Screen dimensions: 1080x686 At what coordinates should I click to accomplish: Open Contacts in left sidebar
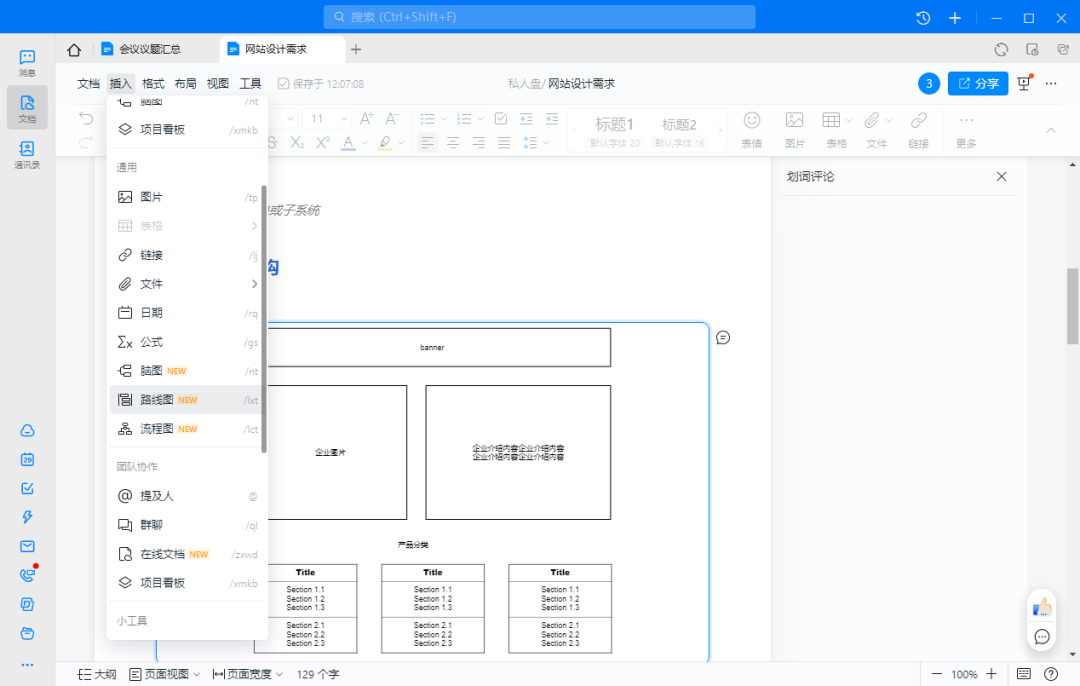point(27,154)
